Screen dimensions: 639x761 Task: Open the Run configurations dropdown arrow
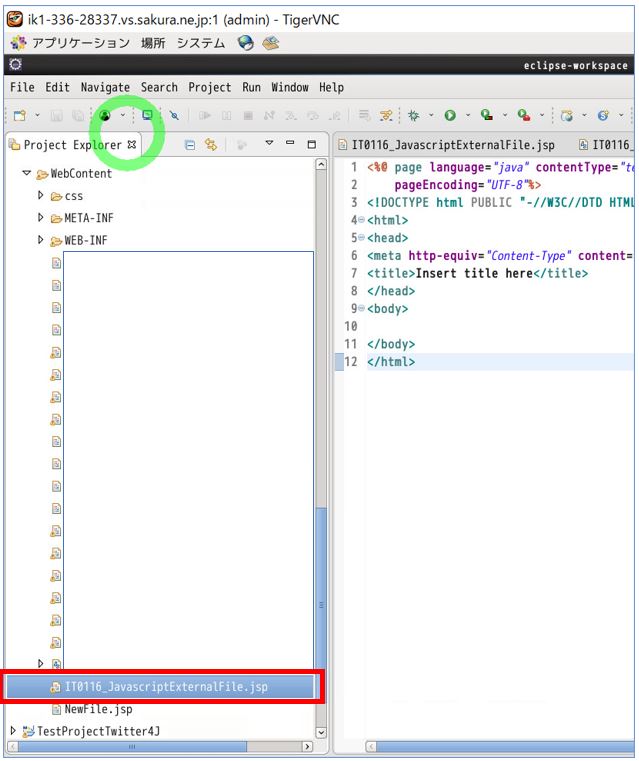[x=468, y=116]
